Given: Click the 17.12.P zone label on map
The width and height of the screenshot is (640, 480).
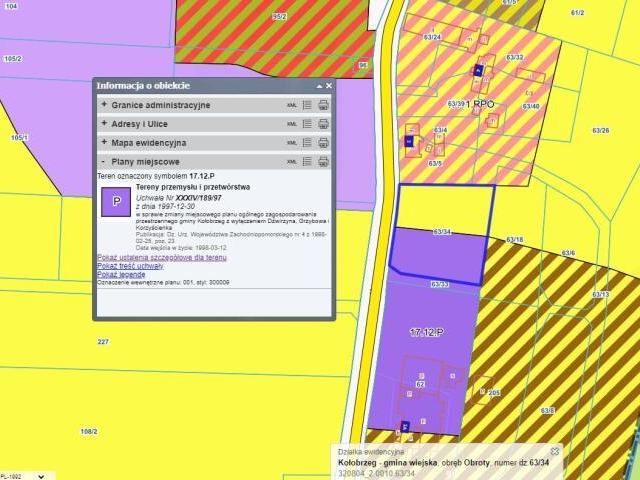Looking at the screenshot, I should click(424, 330).
